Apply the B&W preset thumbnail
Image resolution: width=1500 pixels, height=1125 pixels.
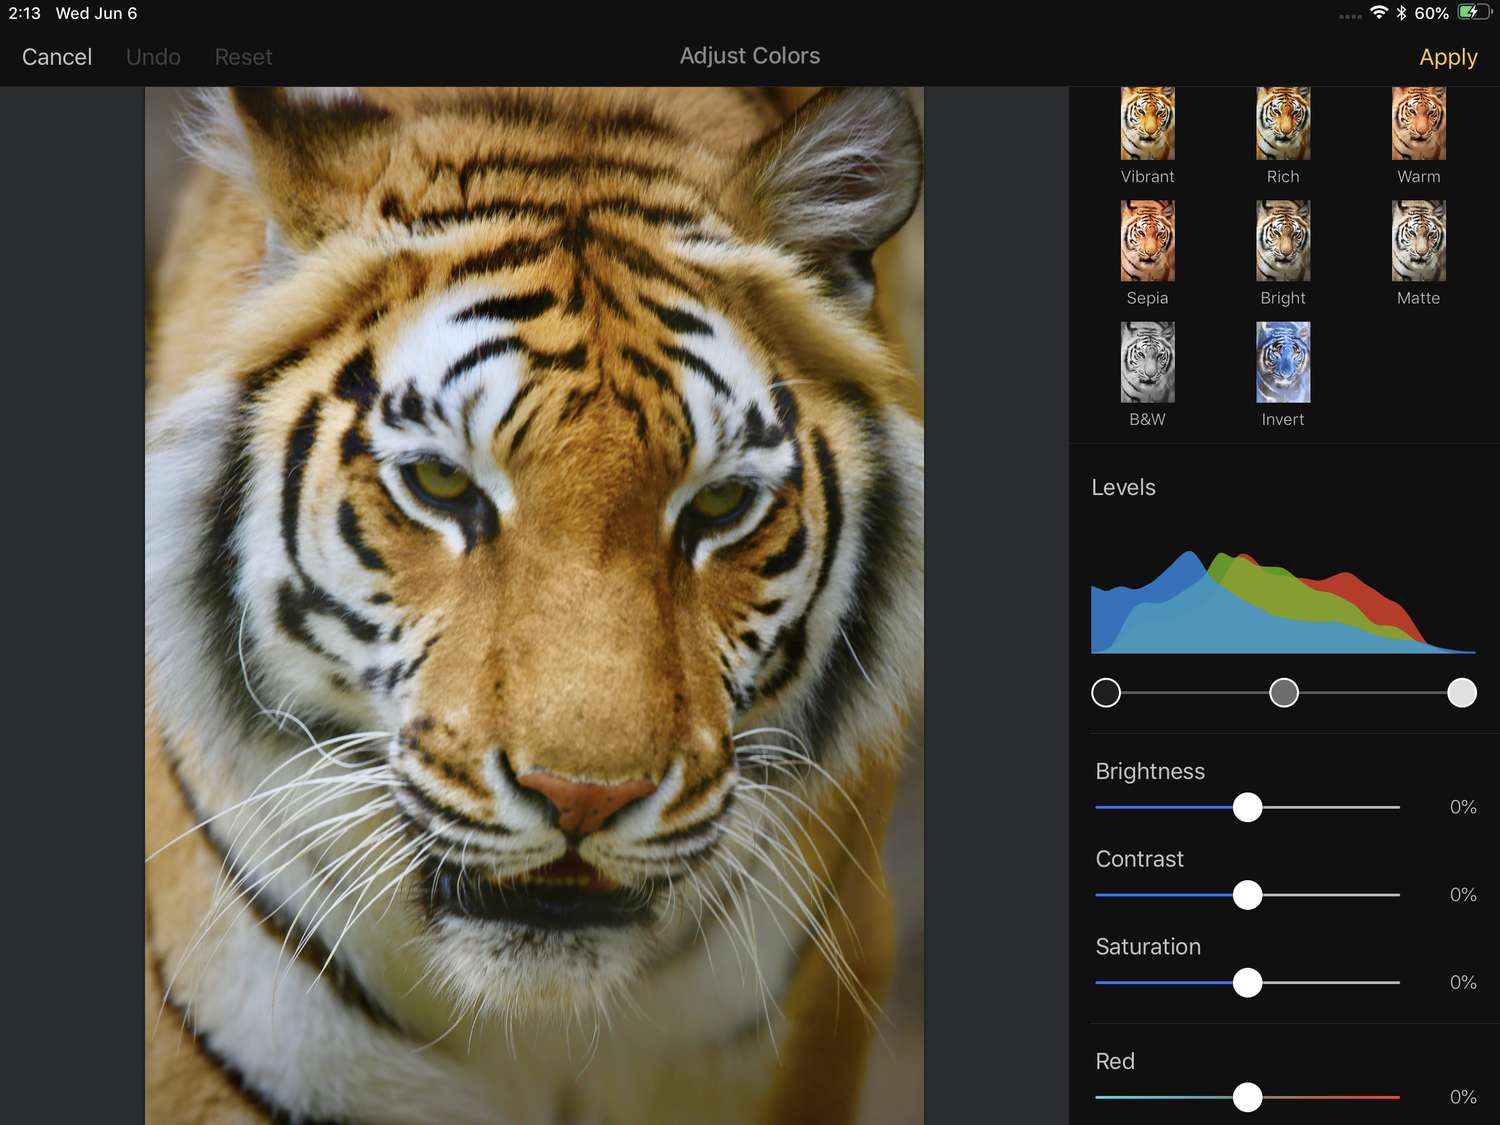(x=1147, y=362)
